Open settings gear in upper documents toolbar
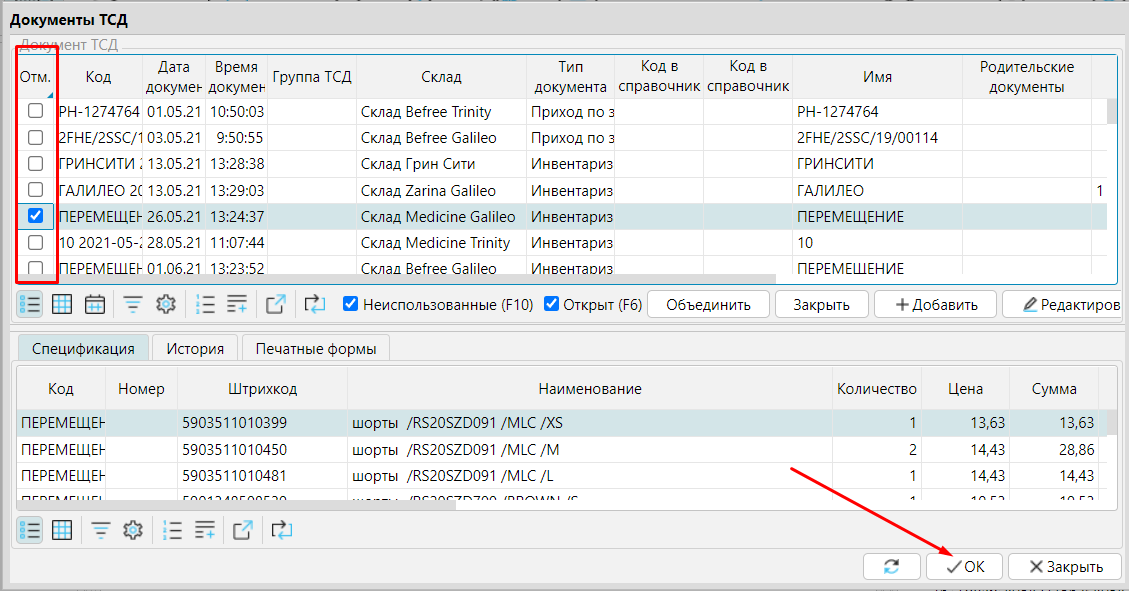The image size is (1129, 591). click(x=165, y=305)
